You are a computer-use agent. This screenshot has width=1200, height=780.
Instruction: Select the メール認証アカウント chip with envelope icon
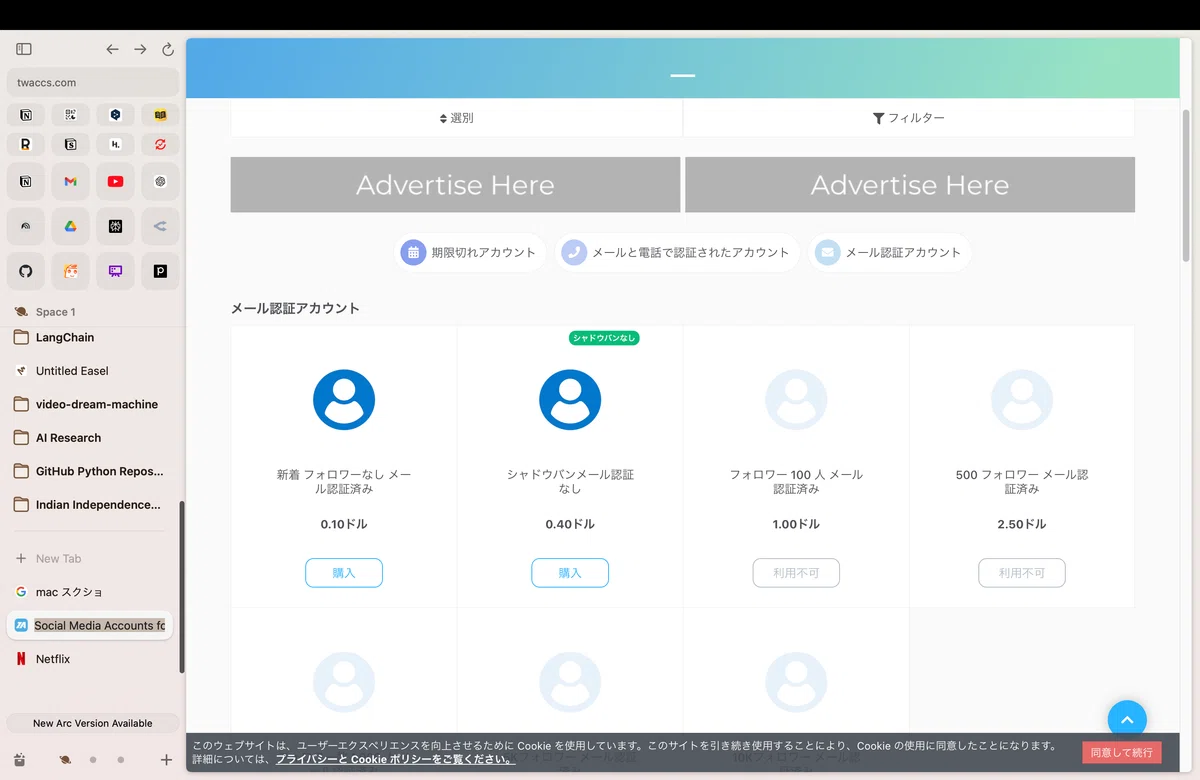click(890, 253)
